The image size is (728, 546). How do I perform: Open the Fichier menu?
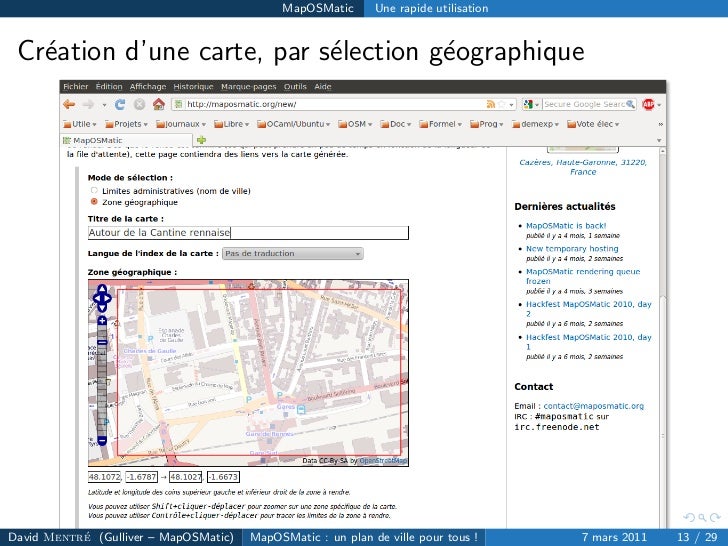76,86
